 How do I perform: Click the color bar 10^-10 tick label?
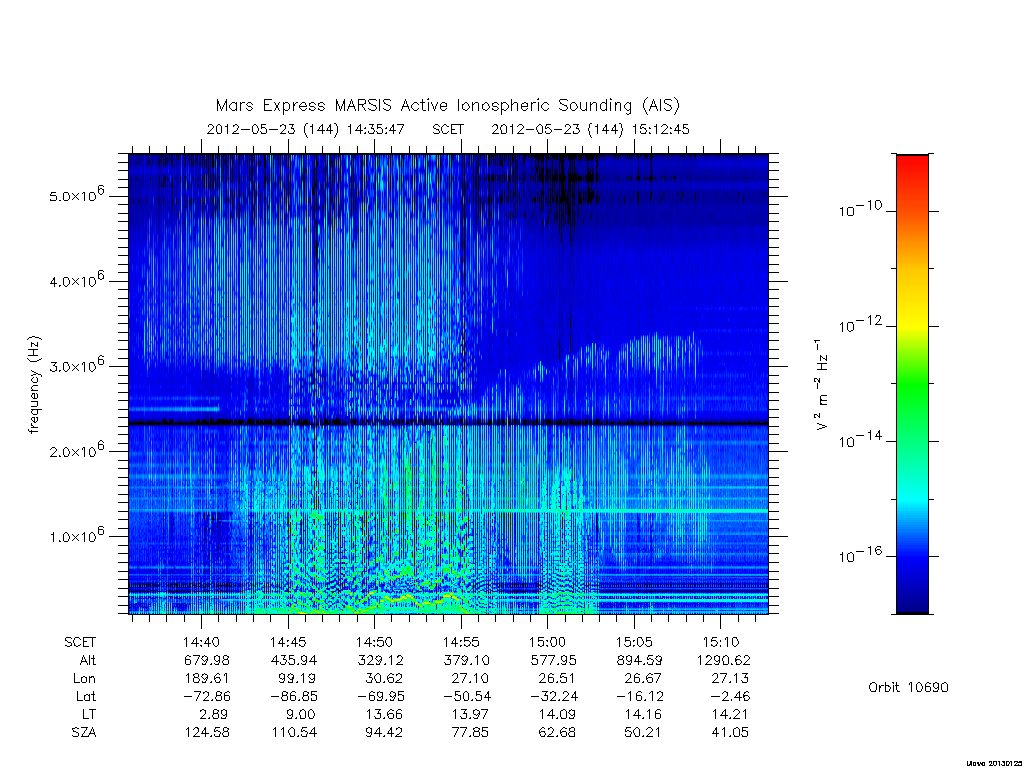860,208
